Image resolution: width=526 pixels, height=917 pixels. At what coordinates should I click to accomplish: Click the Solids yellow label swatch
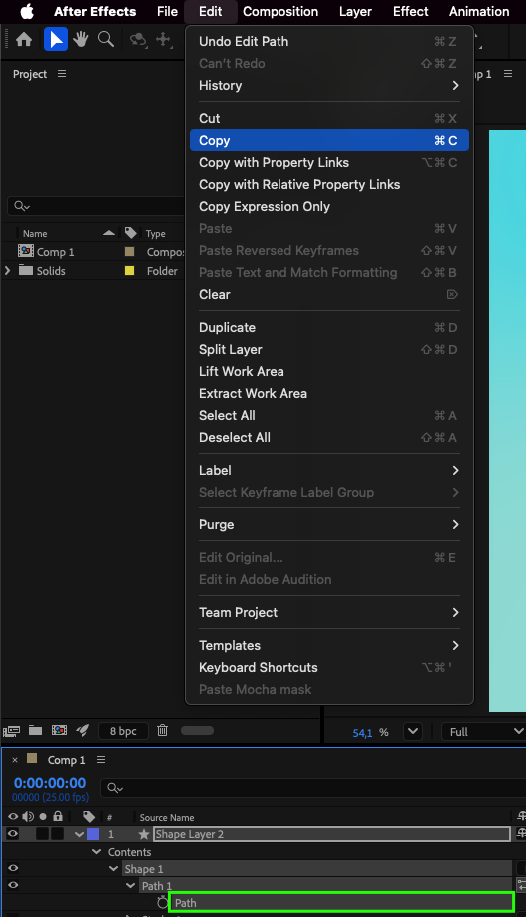point(130,270)
